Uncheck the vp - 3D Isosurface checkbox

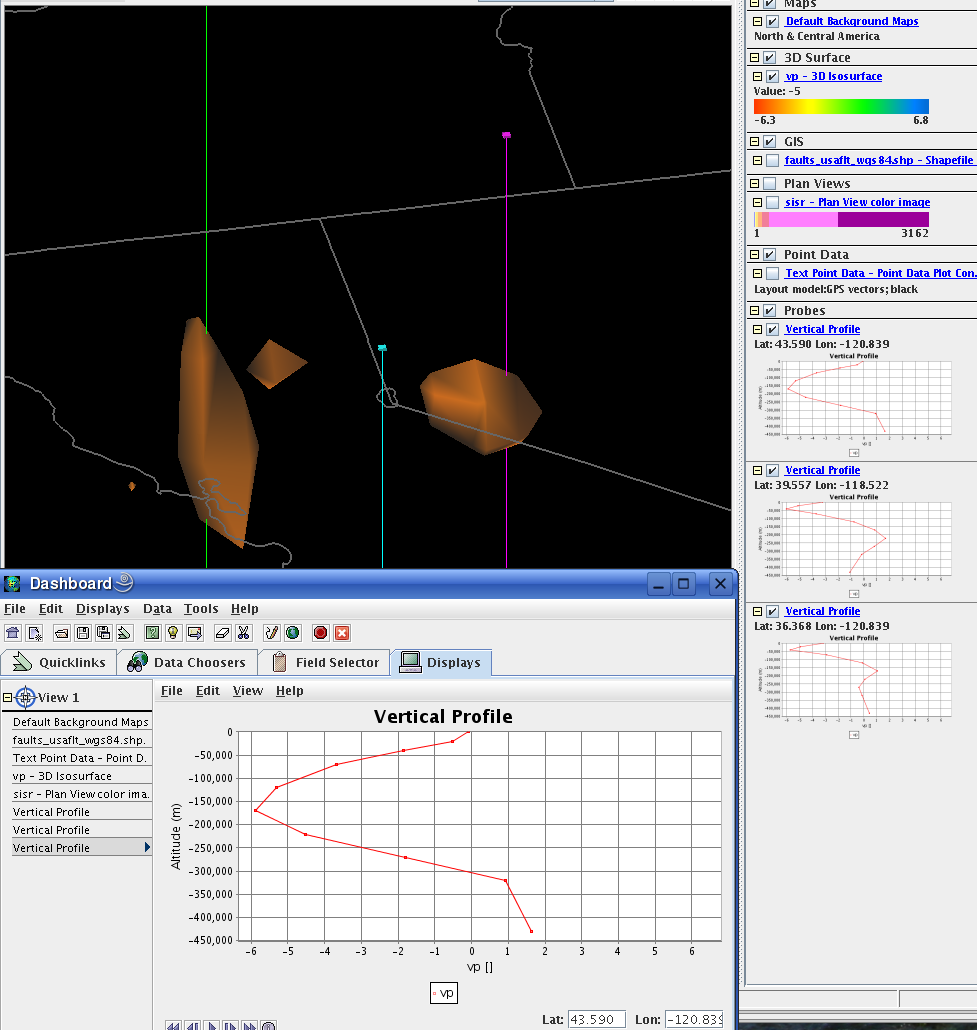coord(771,76)
